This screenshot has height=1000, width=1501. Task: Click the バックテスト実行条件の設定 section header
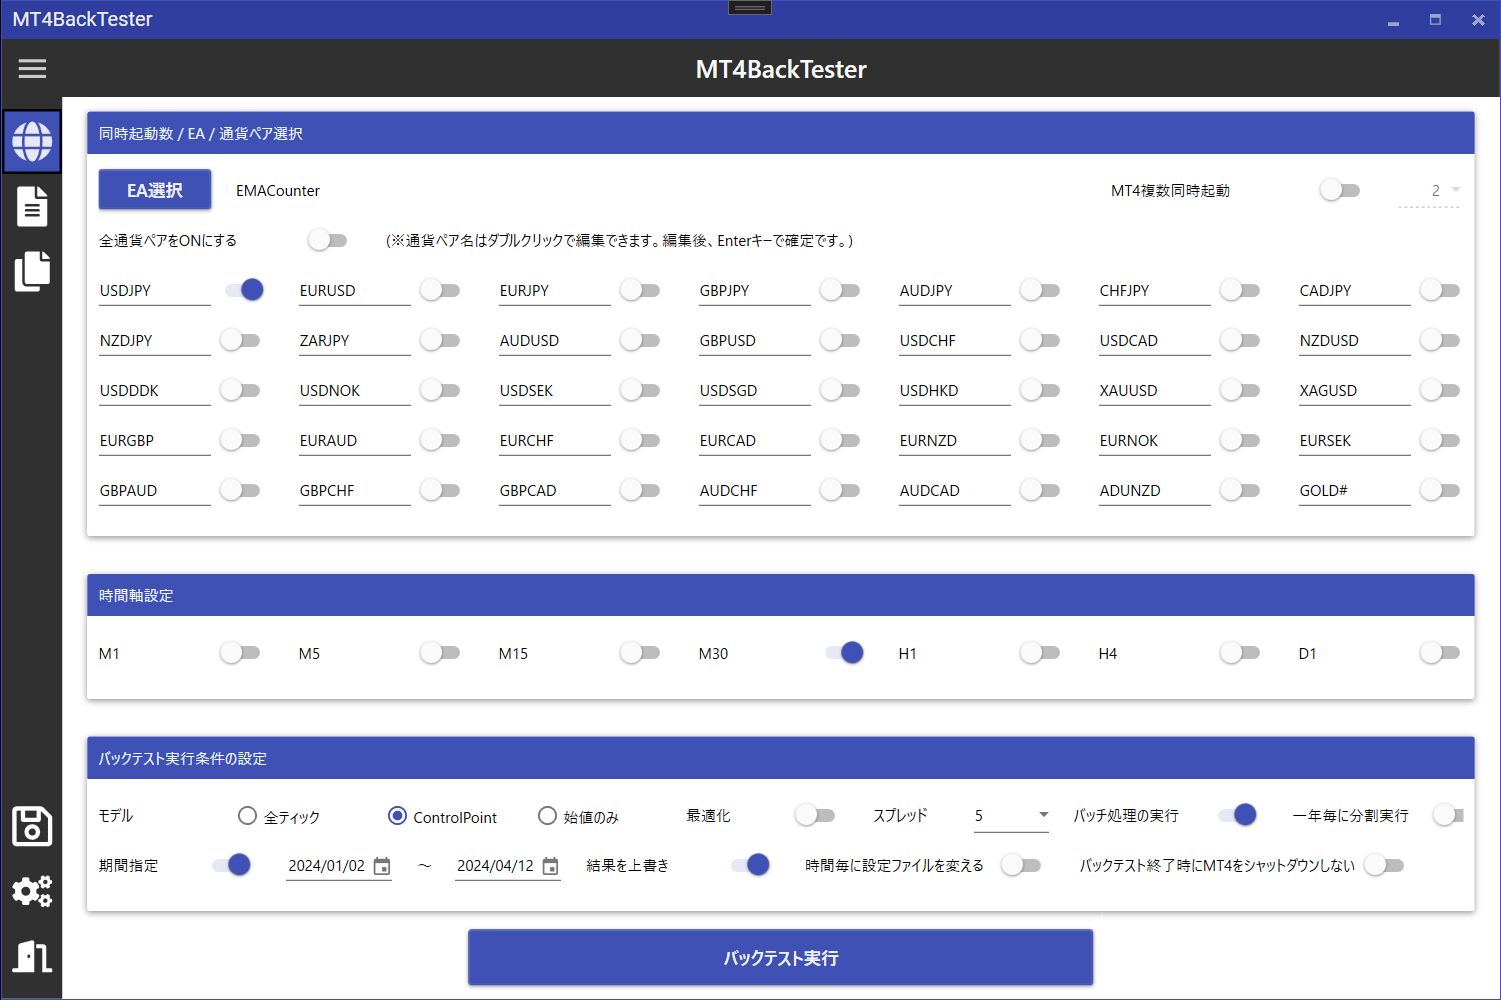click(780, 758)
